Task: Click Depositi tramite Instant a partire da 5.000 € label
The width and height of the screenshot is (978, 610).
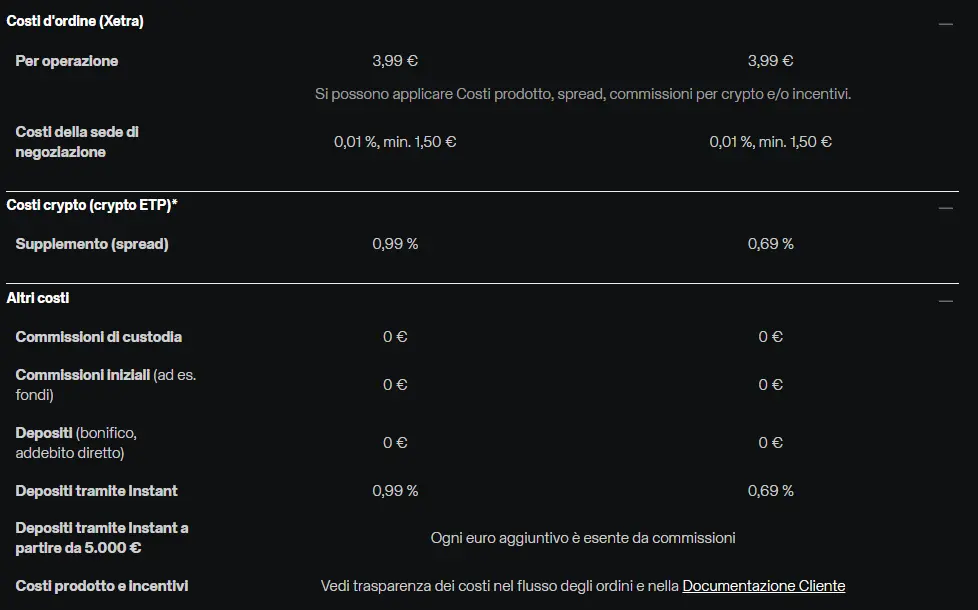Action: coord(102,538)
